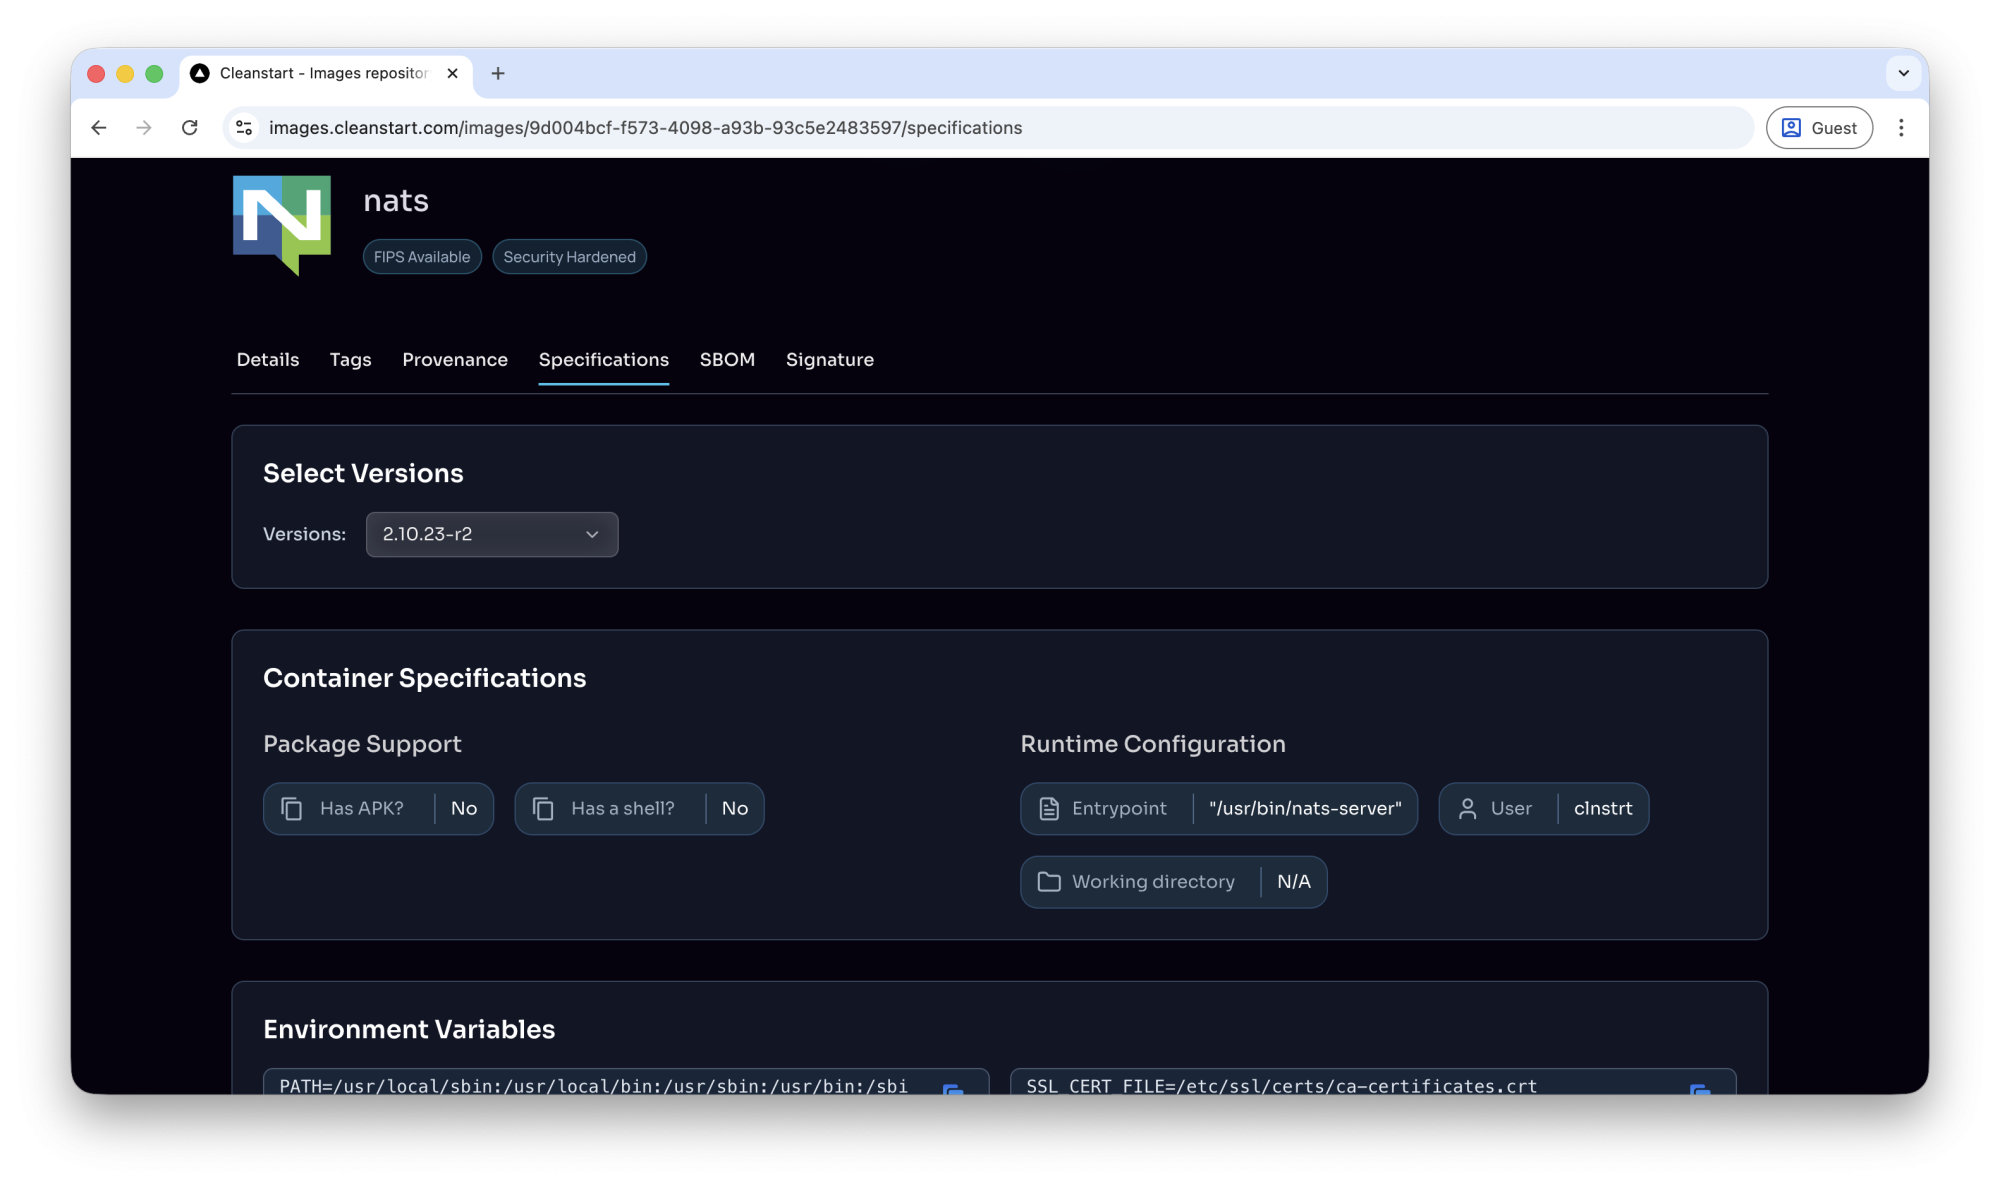The height and width of the screenshot is (1188, 2000).
Task: Click the FIPS Available badge
Action: tap(422, 257)
